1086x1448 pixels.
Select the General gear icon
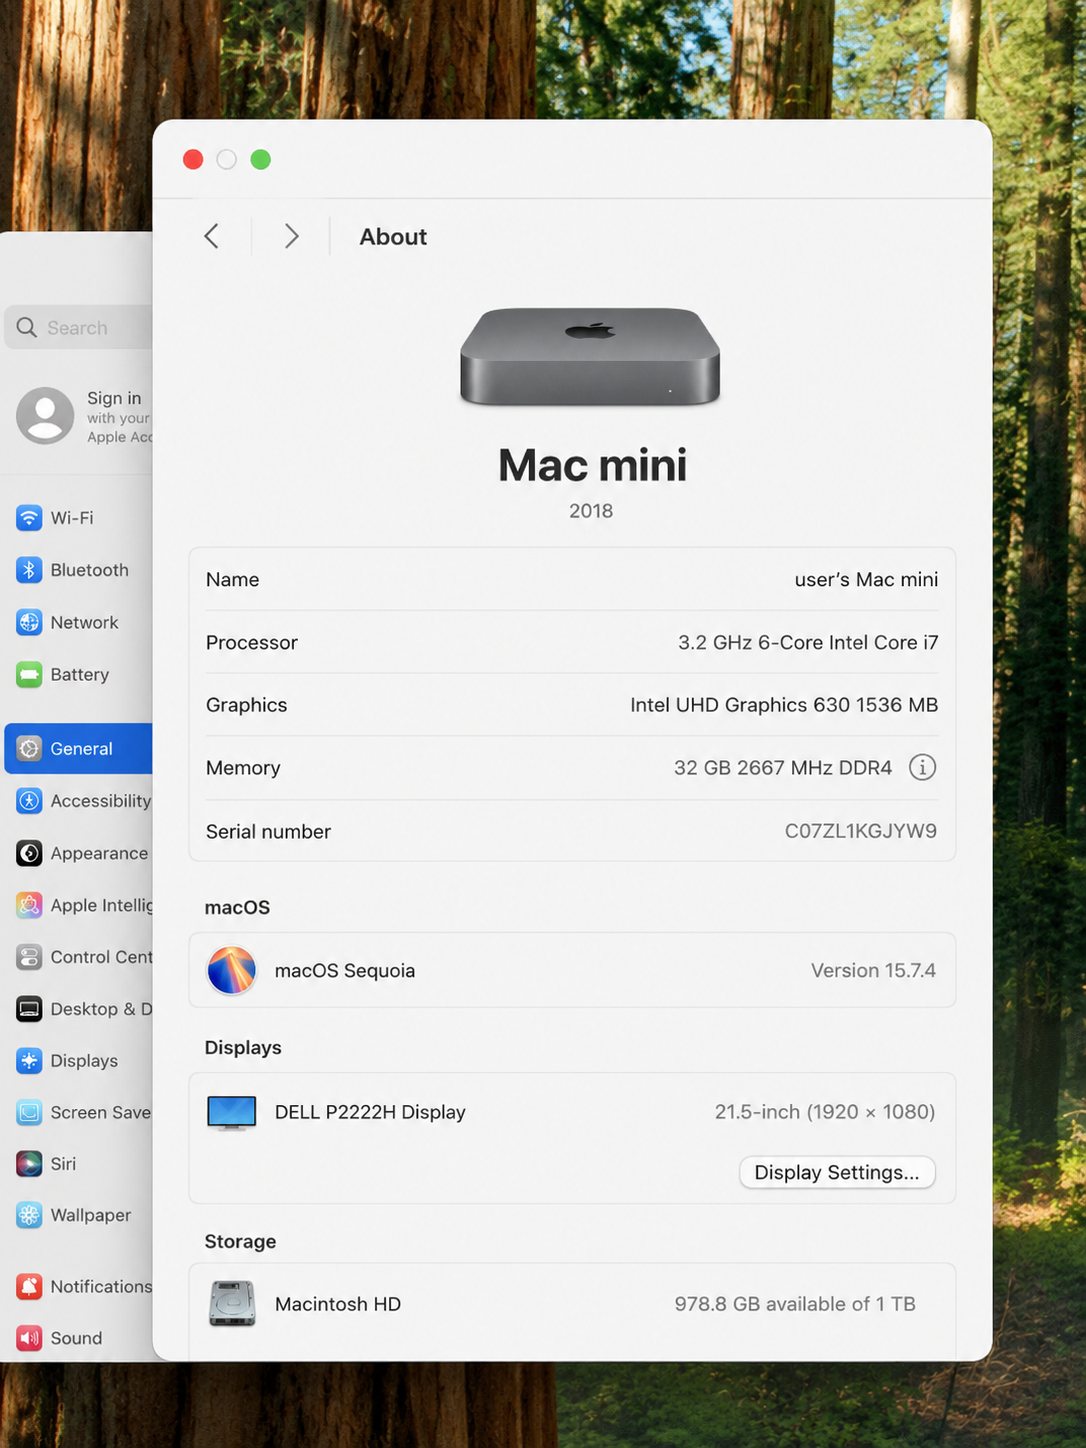(29, 749)
